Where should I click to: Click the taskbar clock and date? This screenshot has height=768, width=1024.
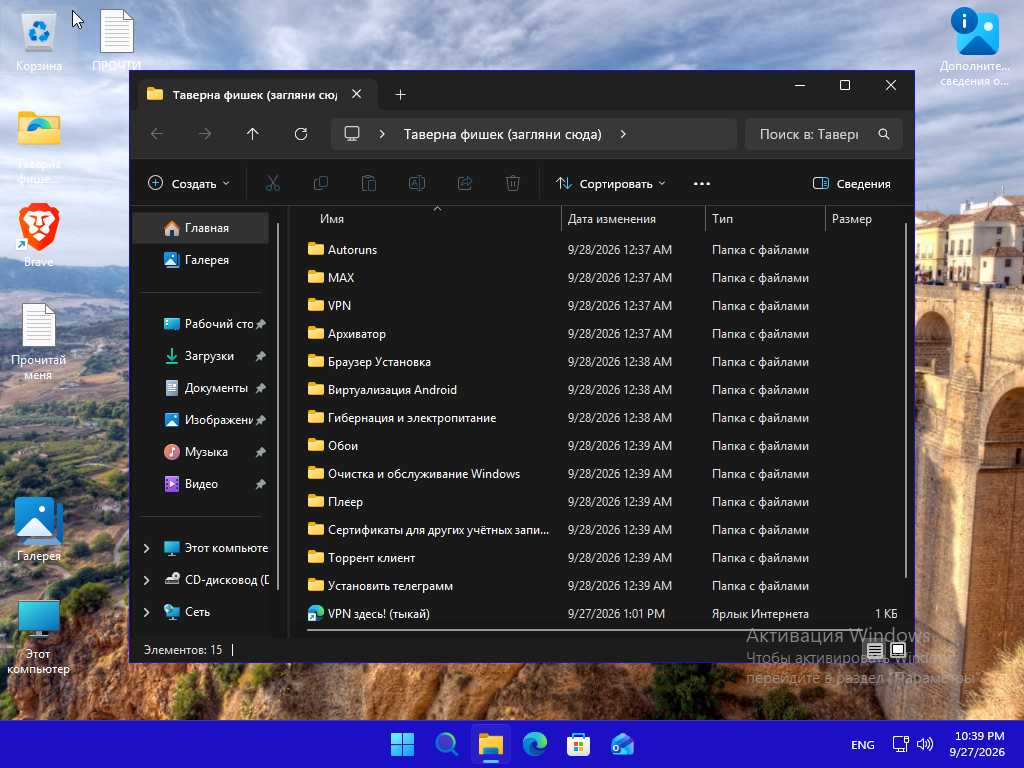(x=977, y=744)
